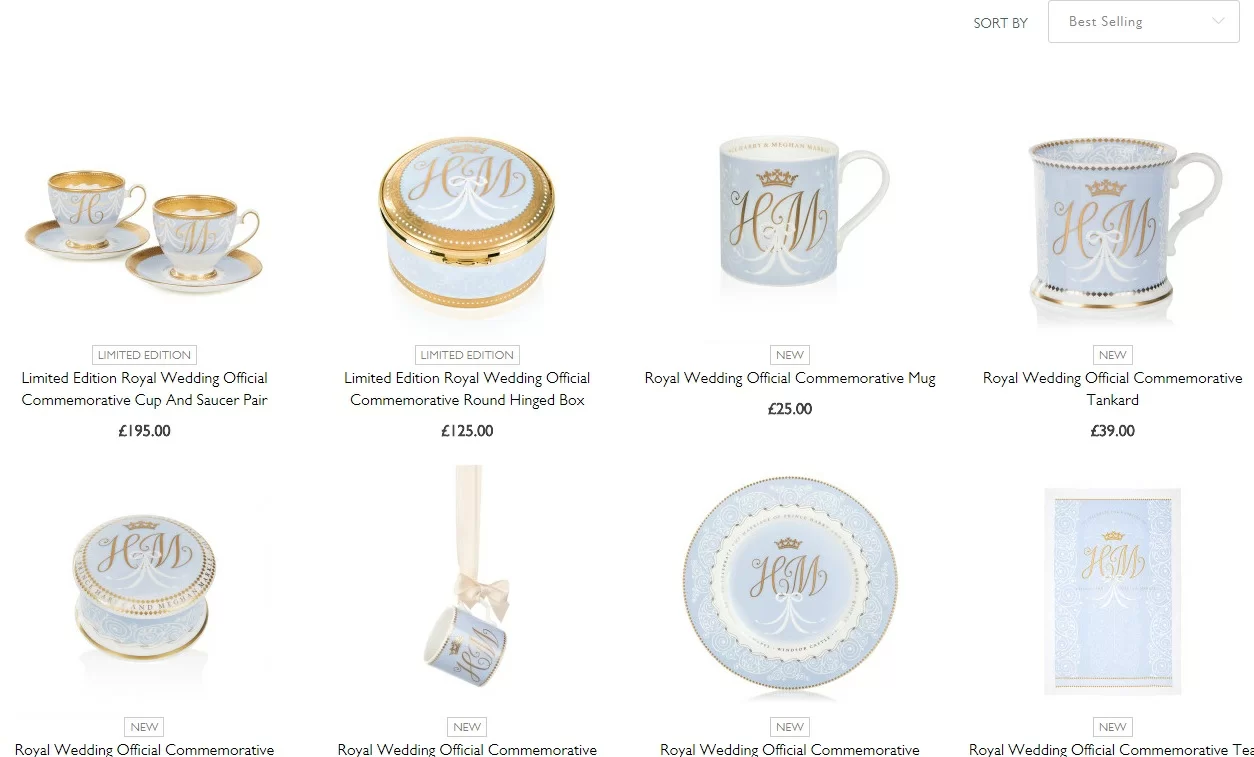Open the Commemorative Tankard picture

tap(1114, 224)
